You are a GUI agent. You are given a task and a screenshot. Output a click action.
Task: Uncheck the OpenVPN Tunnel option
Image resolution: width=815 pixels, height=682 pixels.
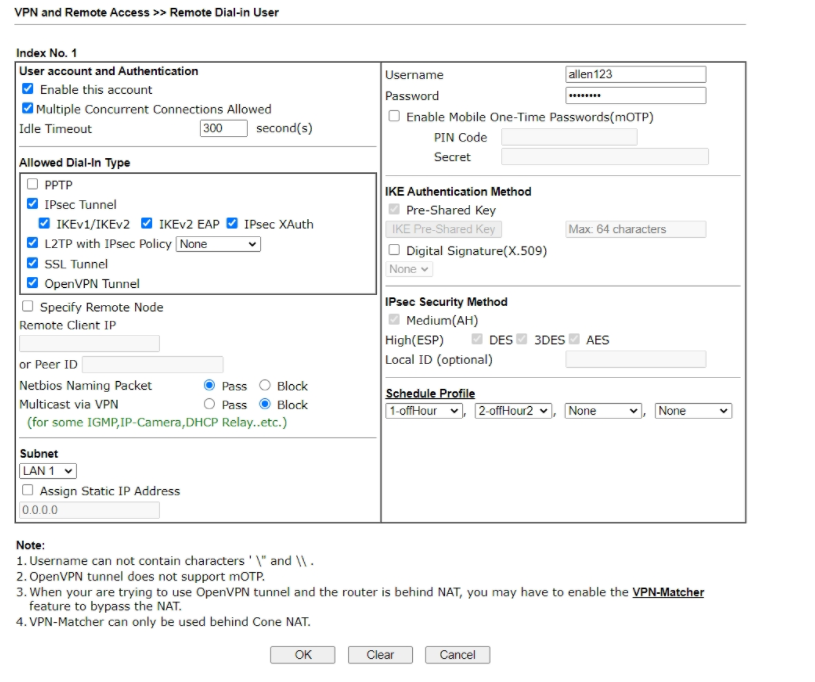(x=33, y=283)
